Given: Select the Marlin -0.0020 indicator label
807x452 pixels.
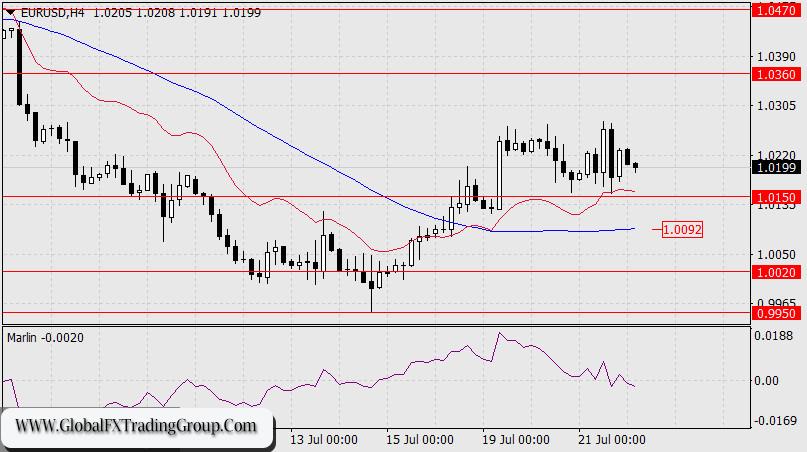Looking at the screenshot, I should click(x=45, y=338).
